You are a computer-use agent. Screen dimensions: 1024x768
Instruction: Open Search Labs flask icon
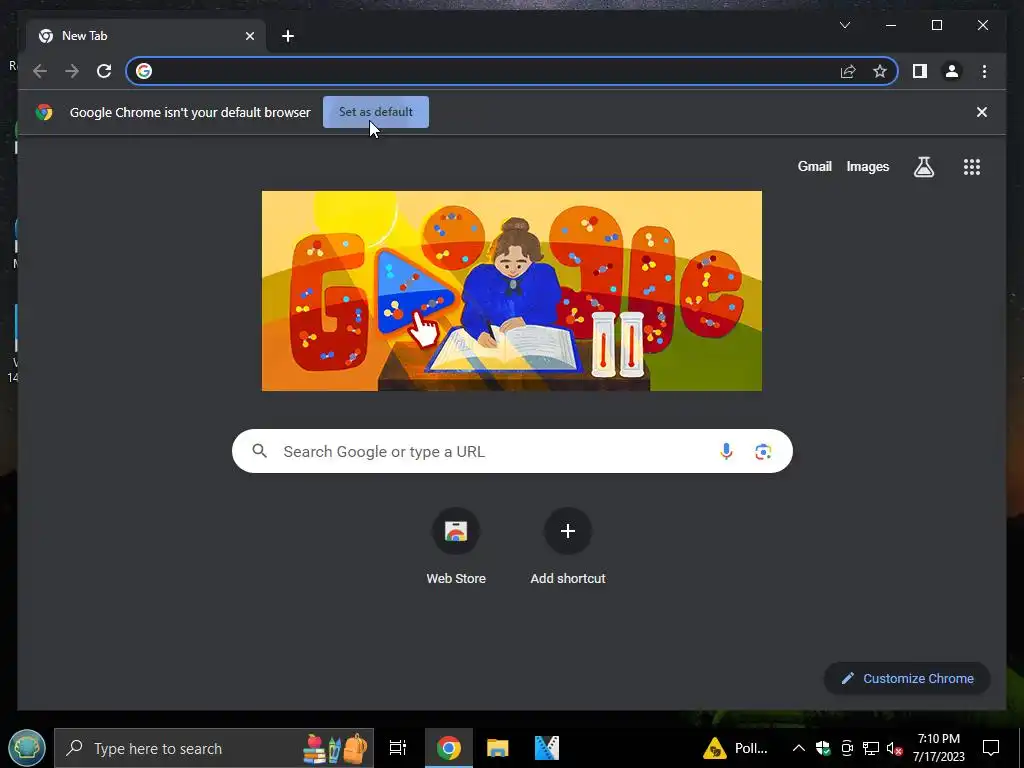tap(923, 167)
